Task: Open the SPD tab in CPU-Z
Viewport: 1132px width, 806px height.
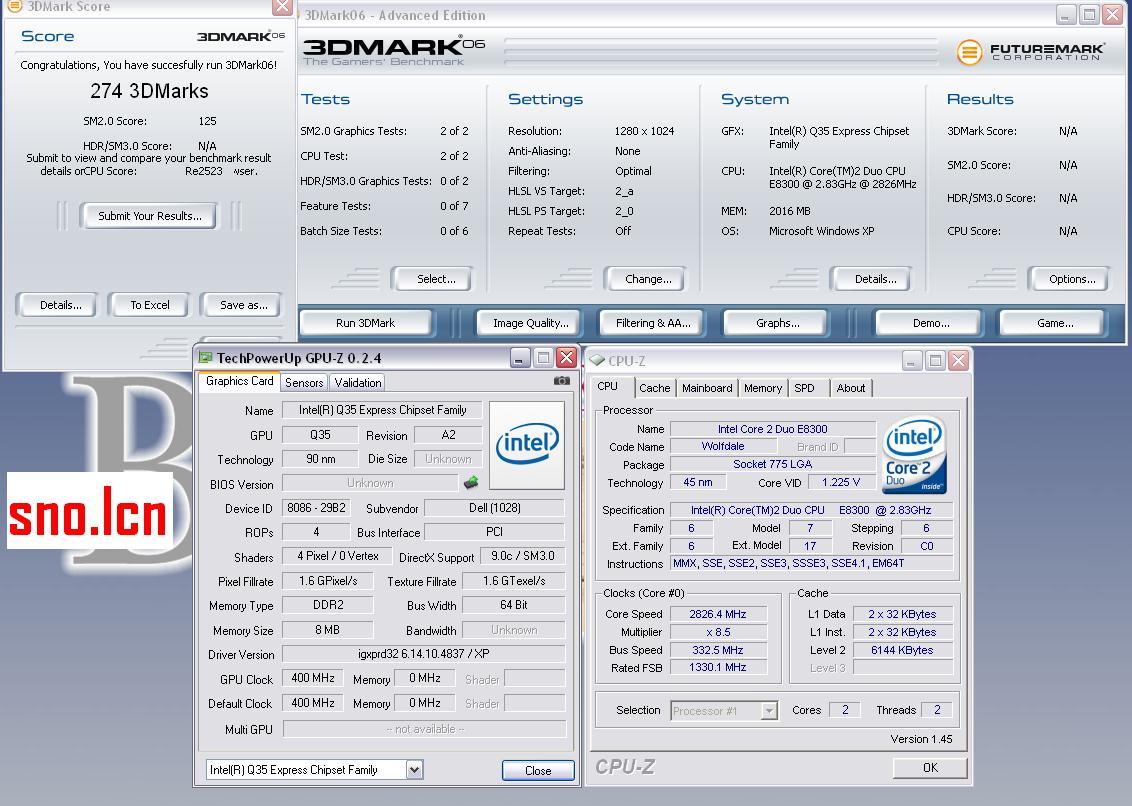Action: [804, 388]
